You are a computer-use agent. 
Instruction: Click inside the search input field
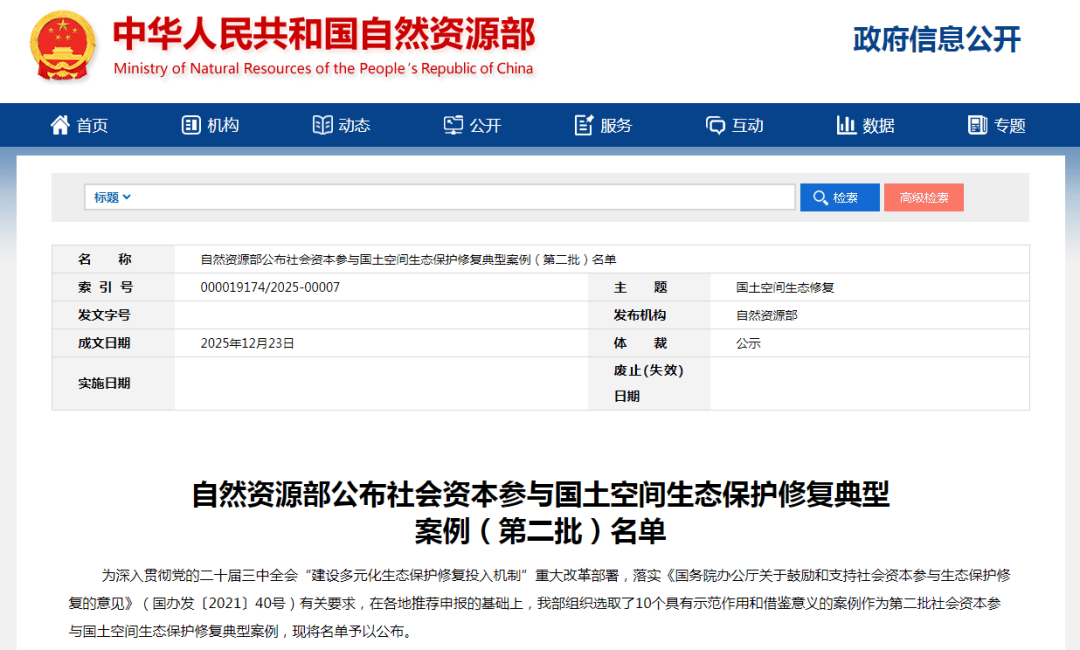coord(450,197)
